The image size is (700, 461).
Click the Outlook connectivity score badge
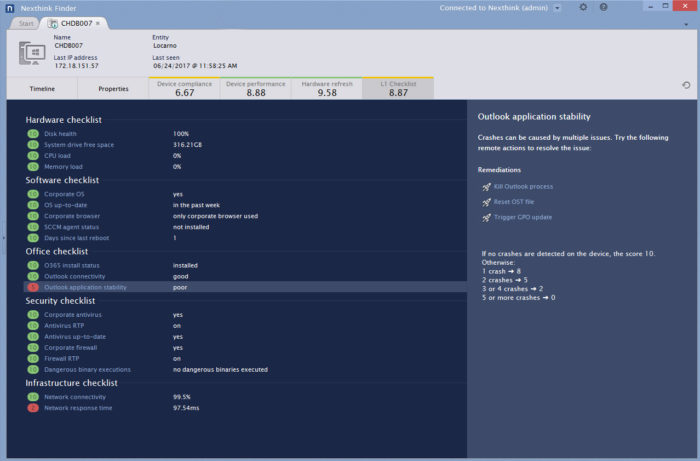(33, 276)
